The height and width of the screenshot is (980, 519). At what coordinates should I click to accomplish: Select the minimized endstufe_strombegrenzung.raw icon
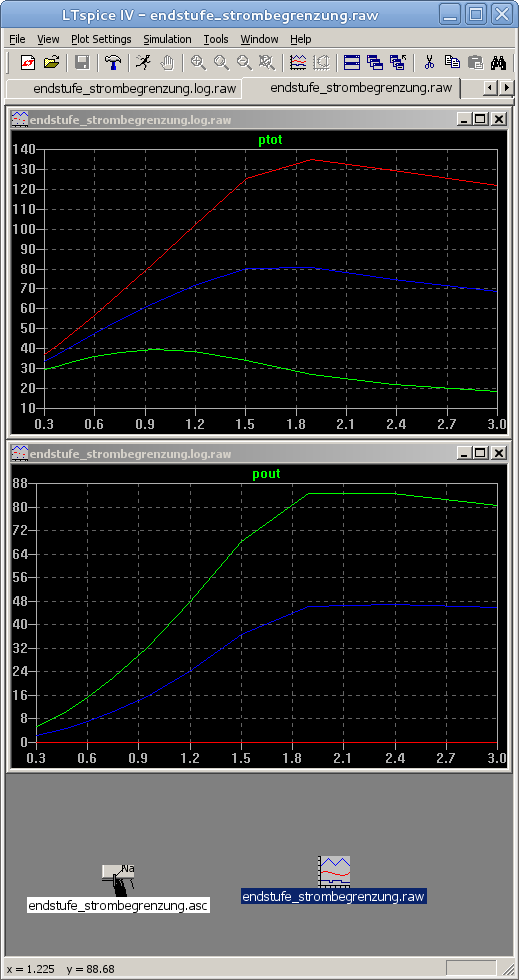pos(334,871)
